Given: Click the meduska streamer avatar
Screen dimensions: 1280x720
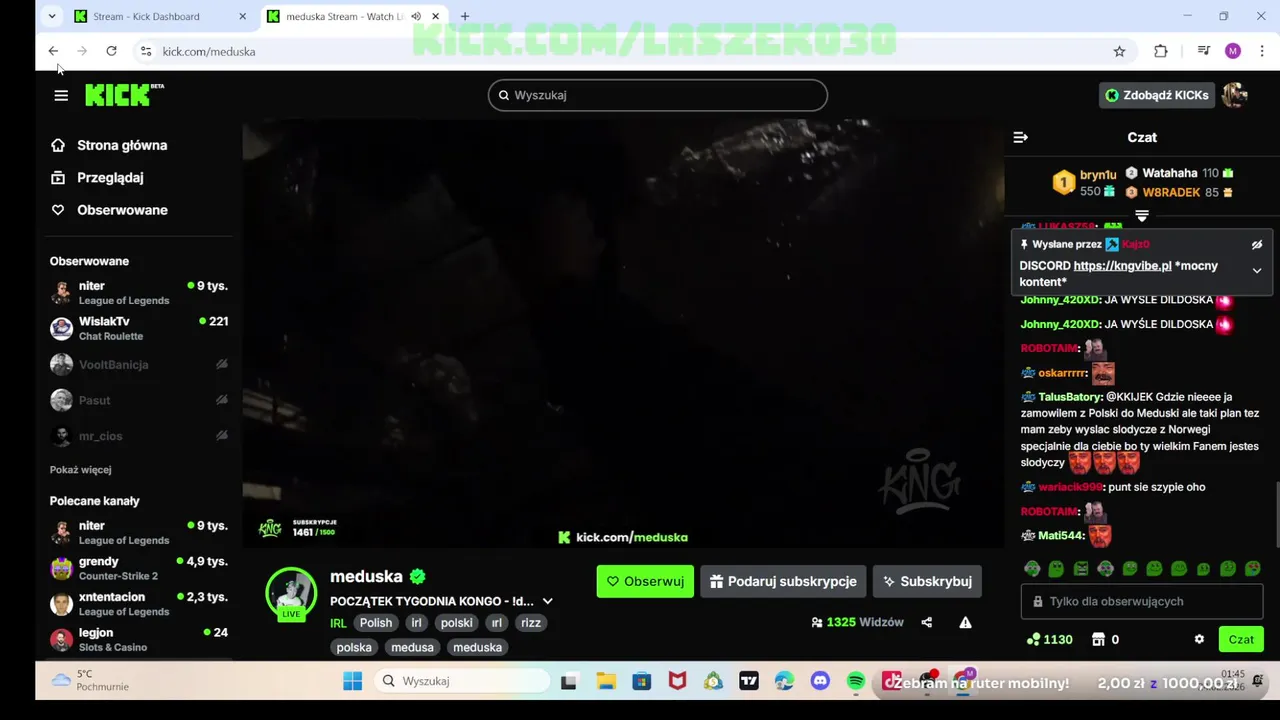Looking at the screenshot, I should 291,593.
